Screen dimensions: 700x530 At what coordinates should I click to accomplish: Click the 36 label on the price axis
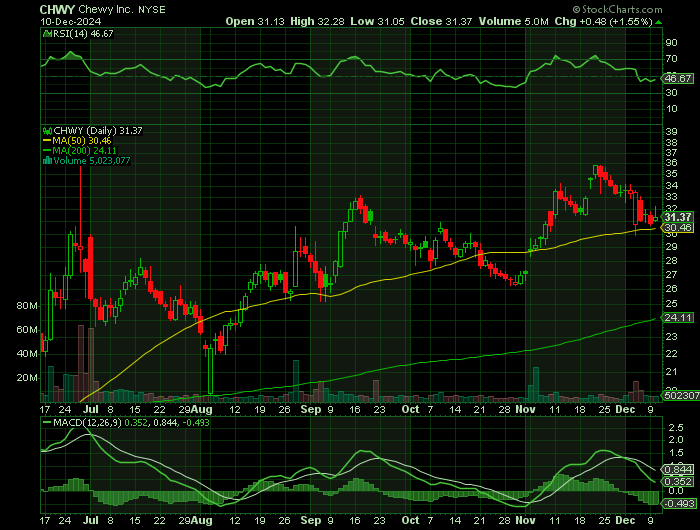[671, 163]
